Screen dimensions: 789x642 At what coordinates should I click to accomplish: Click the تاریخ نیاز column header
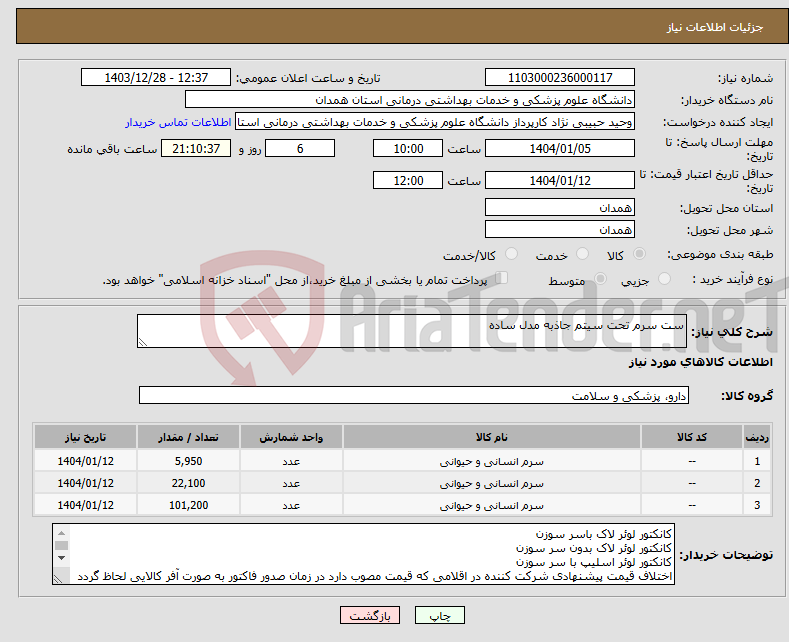[x=86, y=437]
